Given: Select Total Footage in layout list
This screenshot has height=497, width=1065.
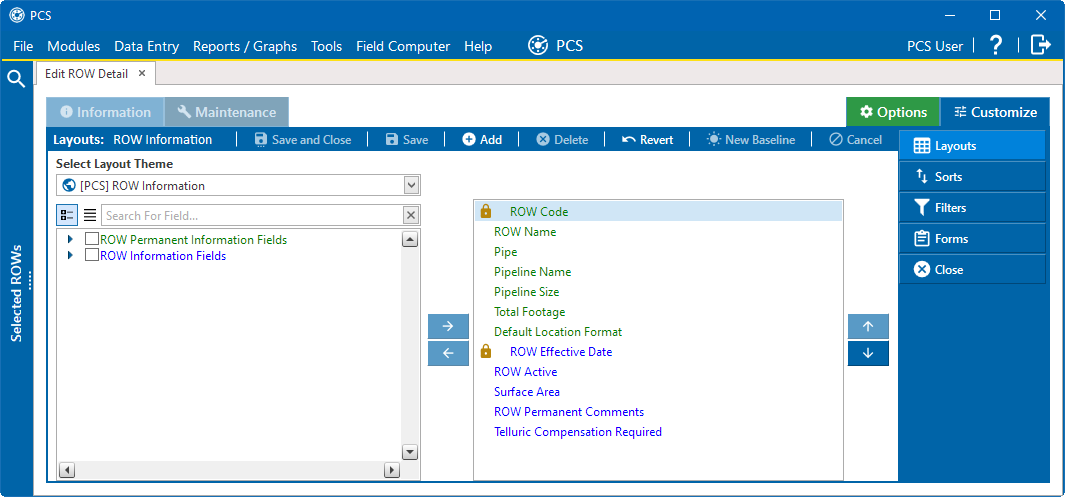Looking at the screenshot, I should click(x=530, y=312).
